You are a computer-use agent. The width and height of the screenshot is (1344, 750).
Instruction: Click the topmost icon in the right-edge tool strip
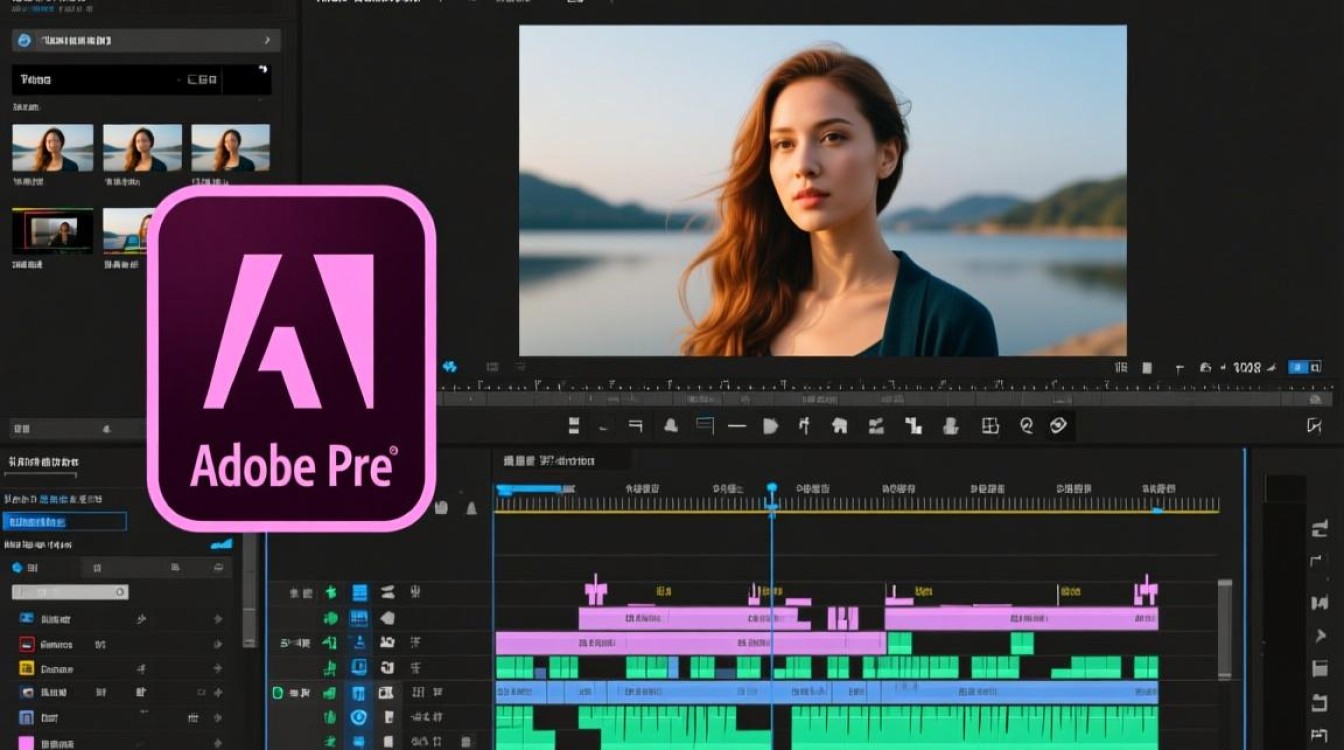coord(1318,530)
